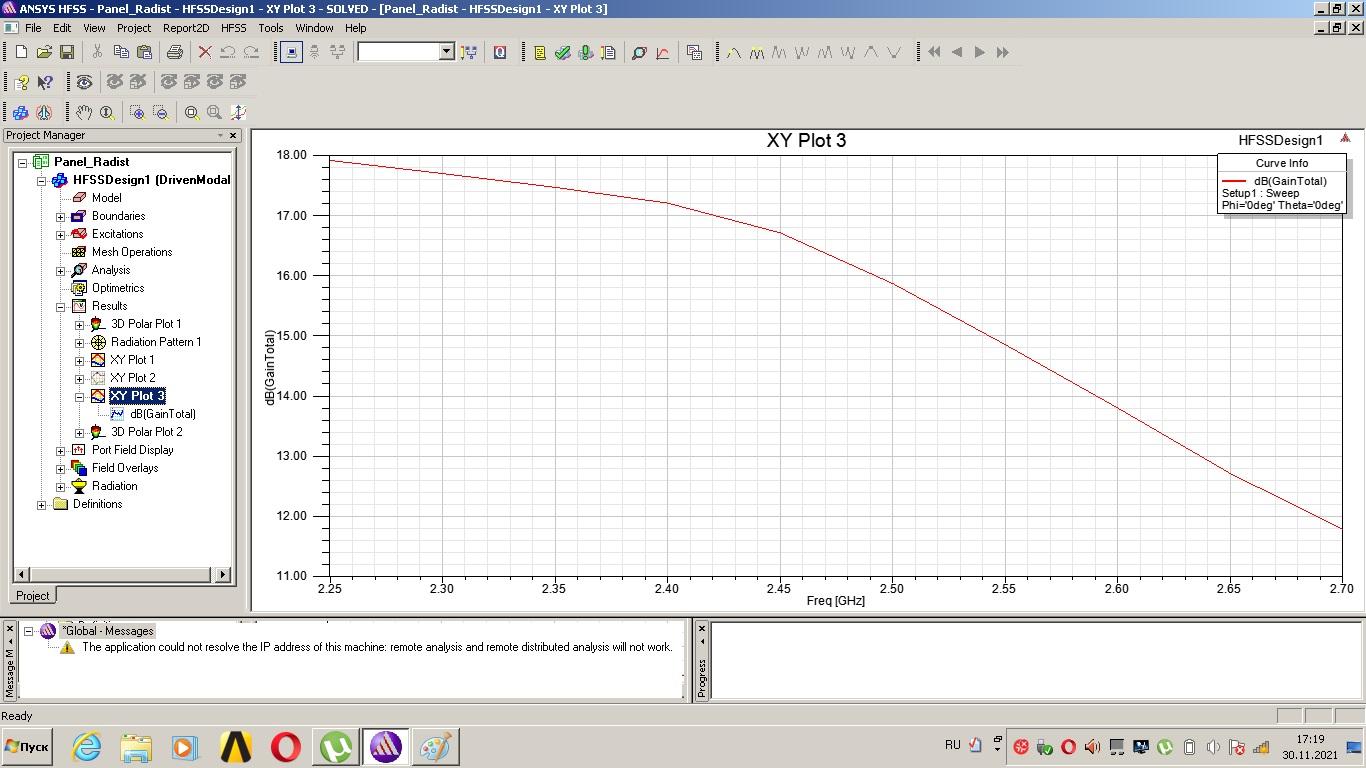
Task: Open uTorrent from the taskbar
Action: pyautogui.click(x=336, y=747)
